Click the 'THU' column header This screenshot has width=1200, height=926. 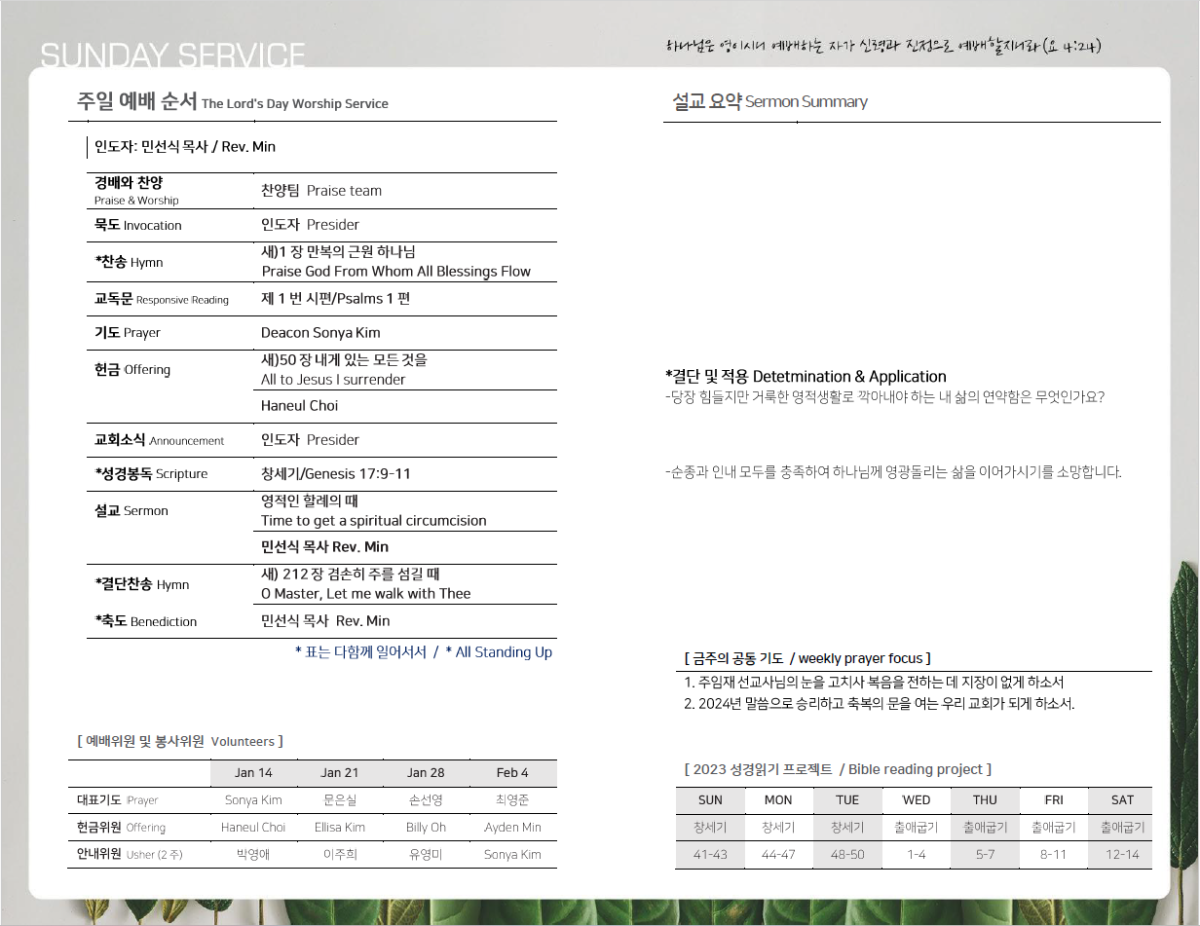pos(985,800)
